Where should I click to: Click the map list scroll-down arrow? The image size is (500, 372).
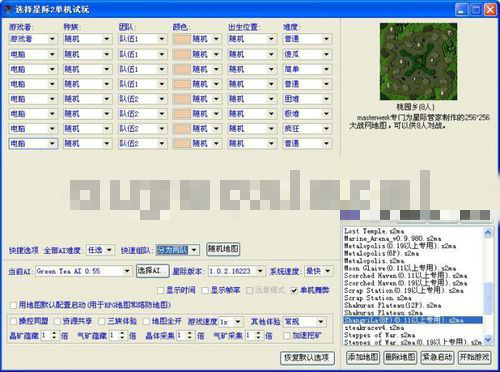[487, 340]
